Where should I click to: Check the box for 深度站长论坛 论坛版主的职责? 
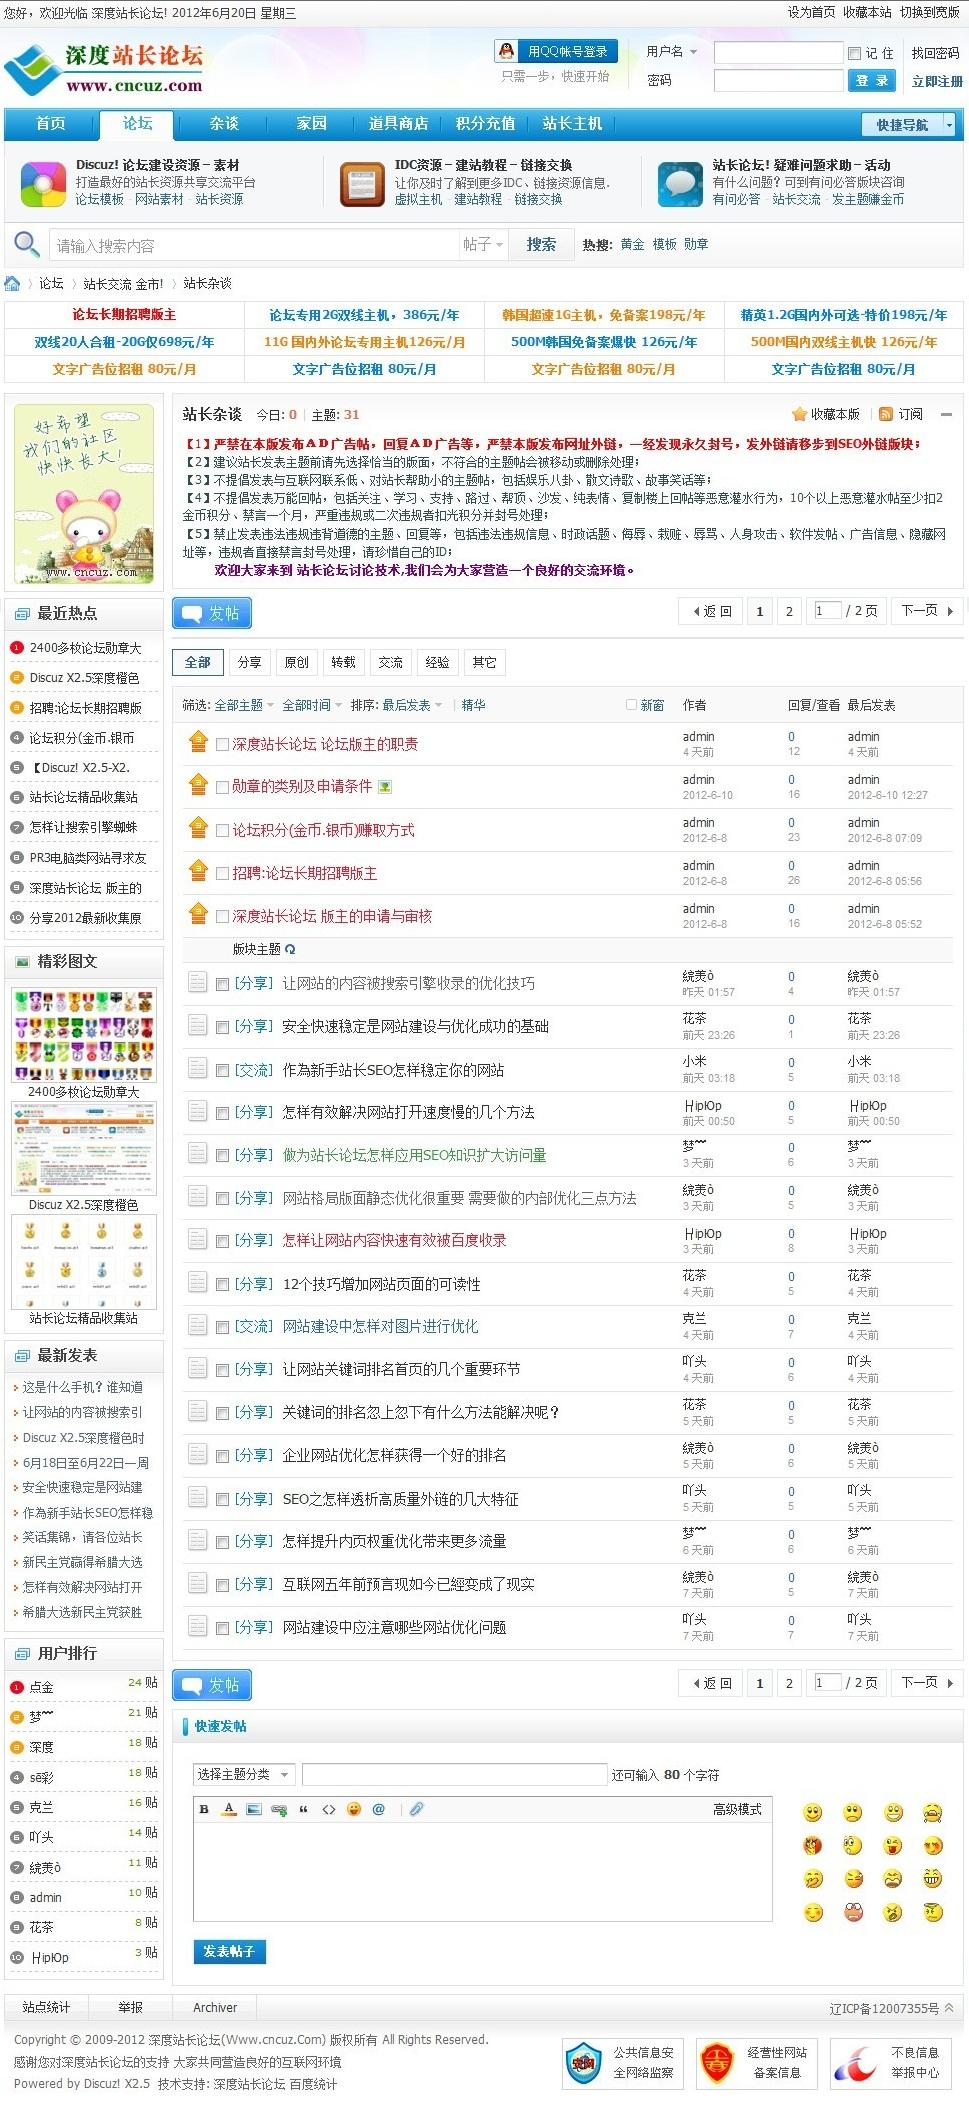point(223,745)
